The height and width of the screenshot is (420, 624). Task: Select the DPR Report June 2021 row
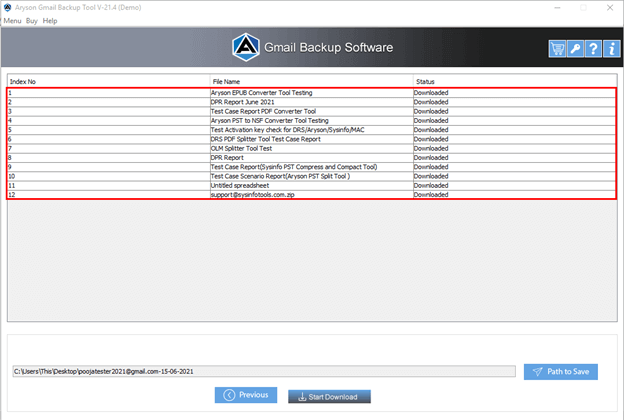[312, 102]
